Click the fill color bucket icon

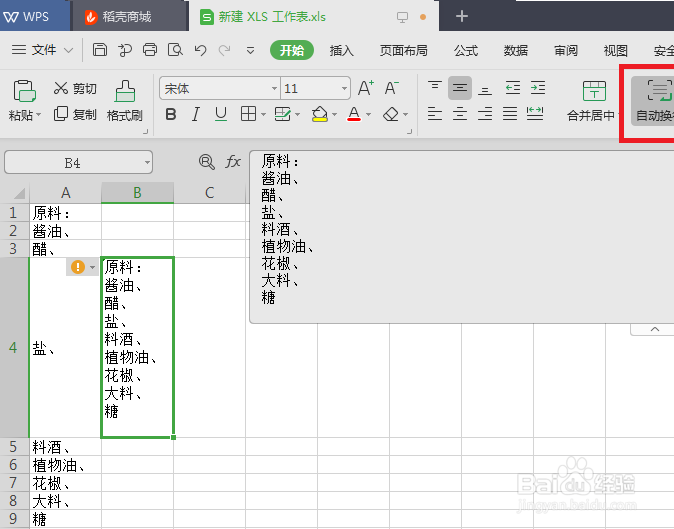tap(320, 114)
